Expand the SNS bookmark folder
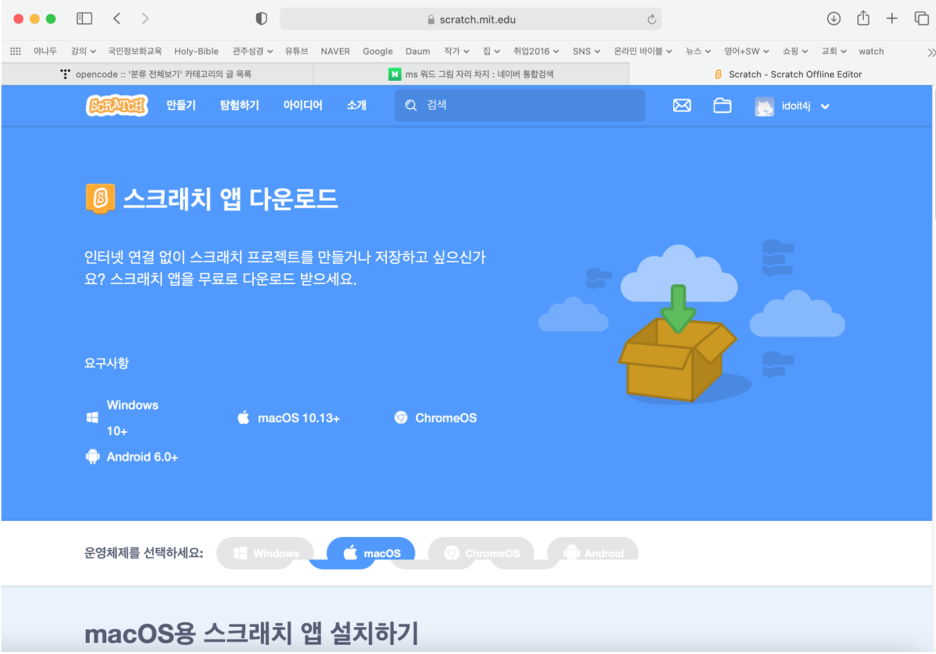This screenshot has height=654, width=936. tap(586, 51)
